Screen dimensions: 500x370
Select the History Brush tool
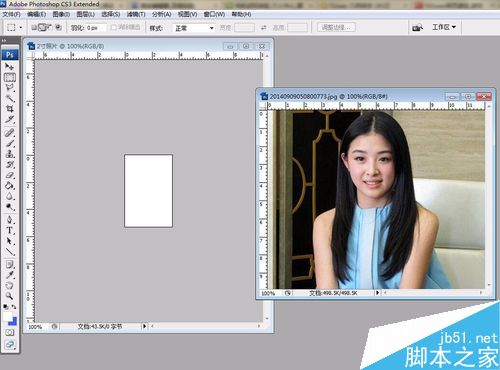point(9,164)
